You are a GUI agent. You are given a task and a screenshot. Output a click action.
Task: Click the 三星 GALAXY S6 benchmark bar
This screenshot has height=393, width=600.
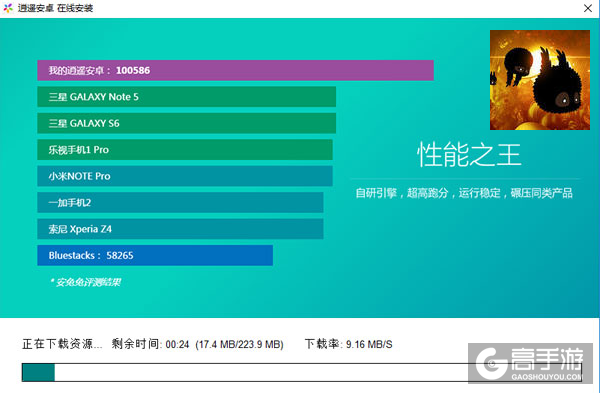click(186, 123)
